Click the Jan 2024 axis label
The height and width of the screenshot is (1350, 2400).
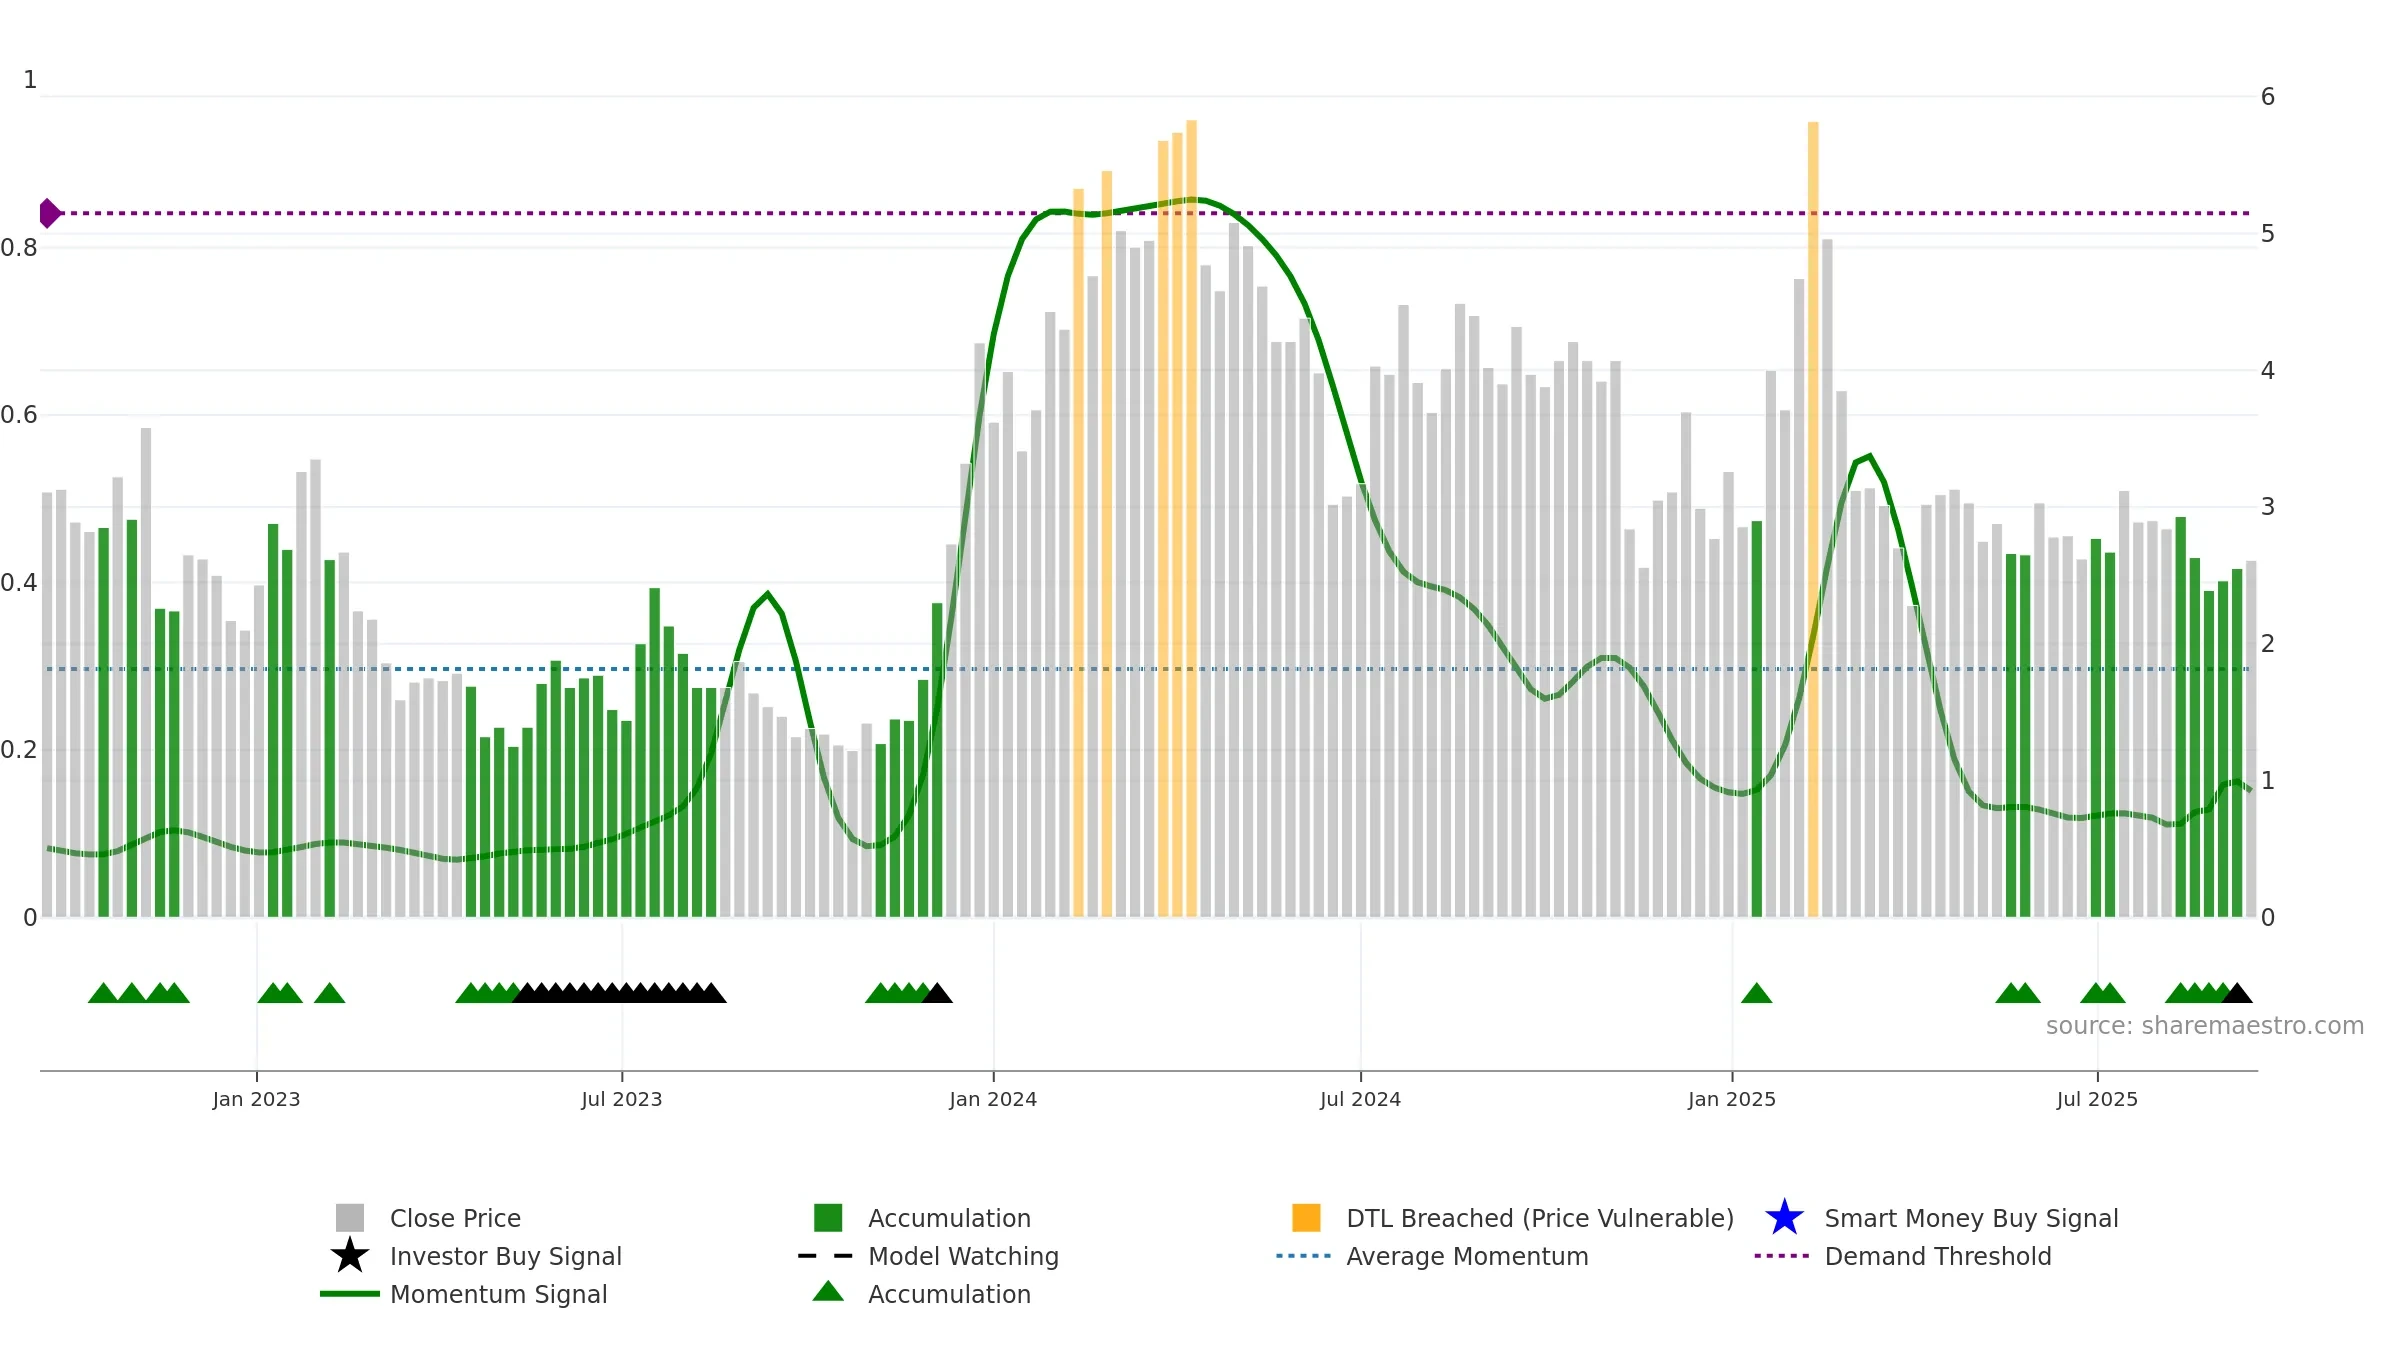pyautogui.click(x=993, y=1099)
